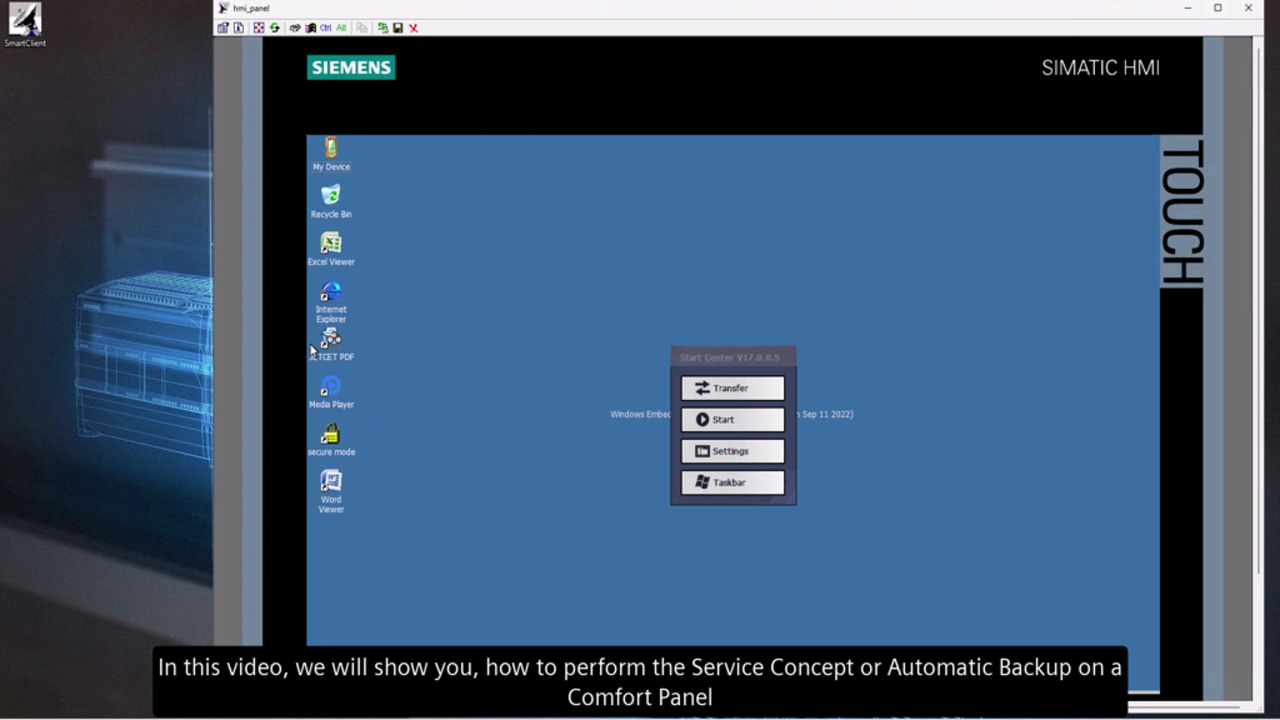The width and height of the screenshot is (1280, 720).
Task: Open Settings from the Start Center
Action: tap(732, 451)
